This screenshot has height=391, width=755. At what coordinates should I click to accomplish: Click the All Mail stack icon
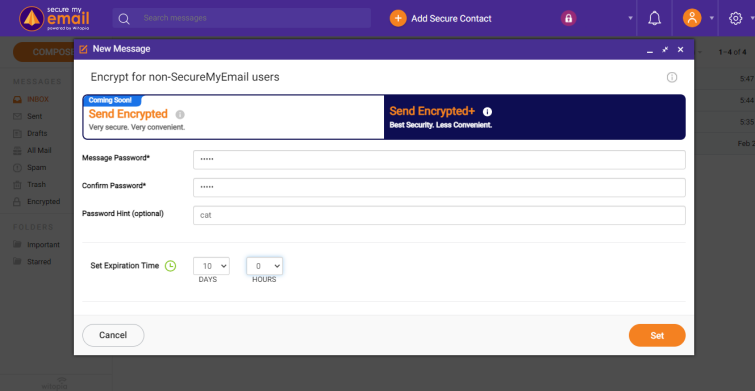click(x=17, y=151)
